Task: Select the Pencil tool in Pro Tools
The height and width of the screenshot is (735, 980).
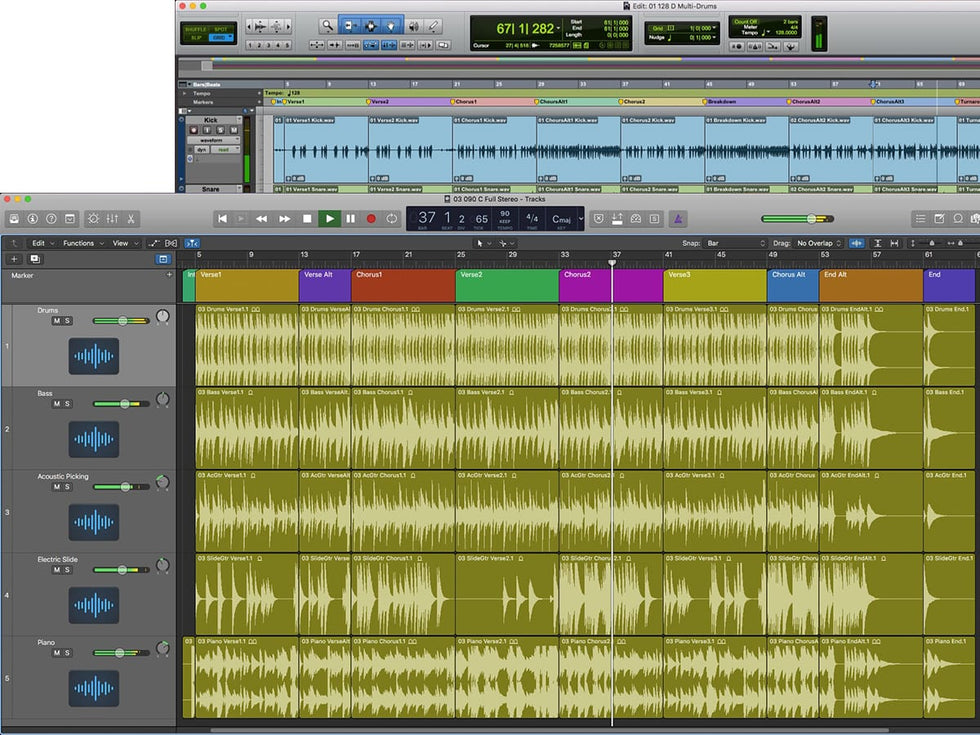Action: 434,25
